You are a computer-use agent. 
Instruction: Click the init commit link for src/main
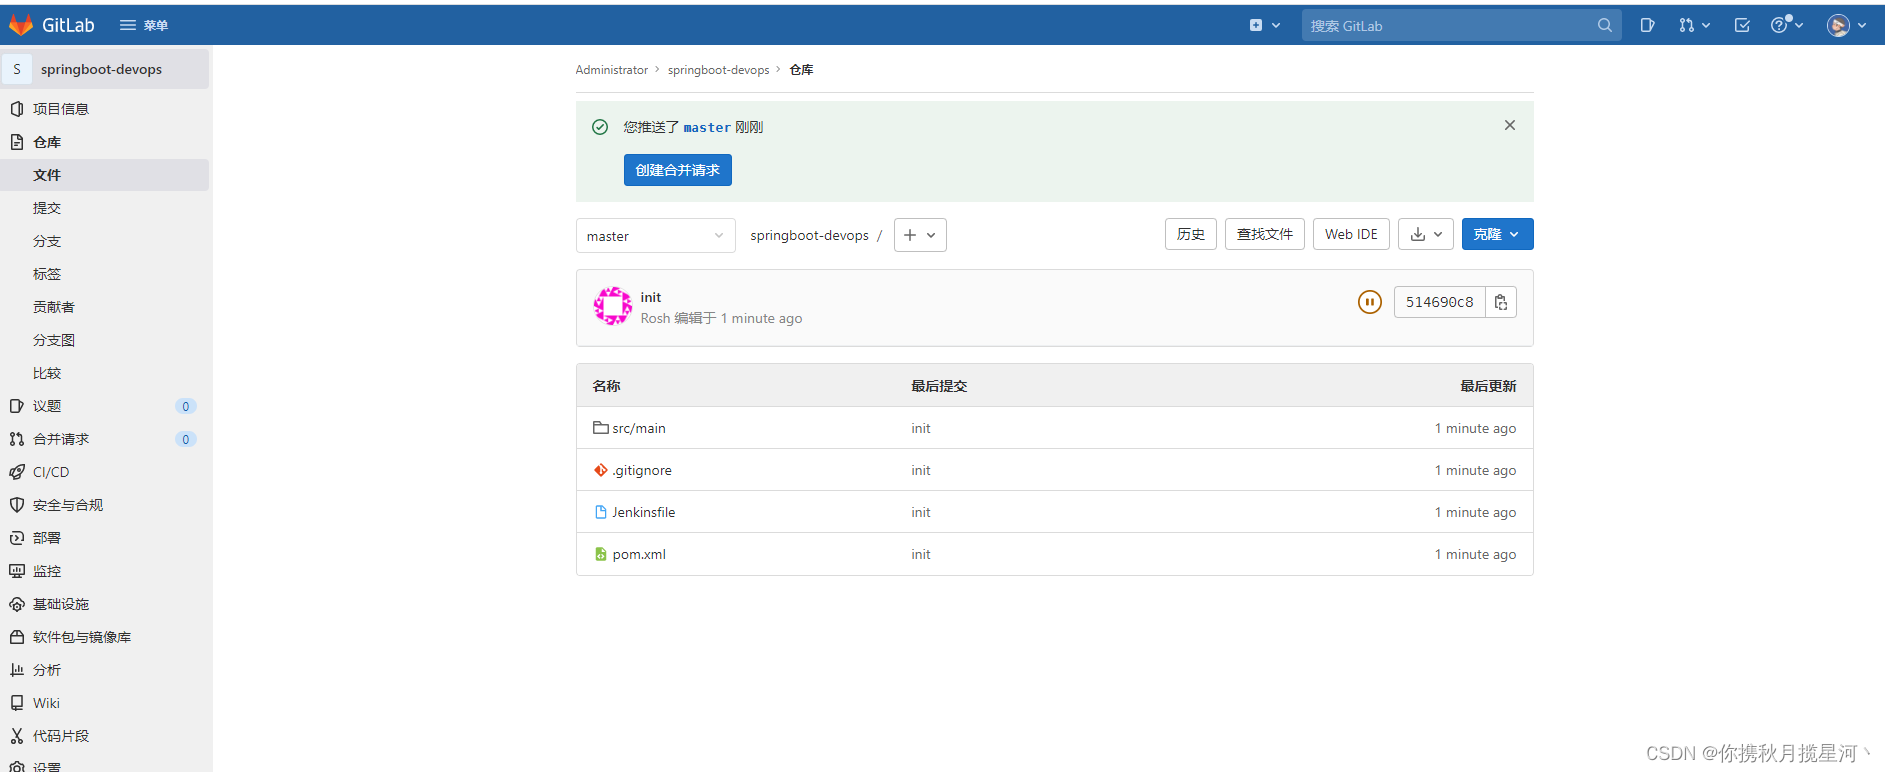pyautogui.click(x=921, y=428)
